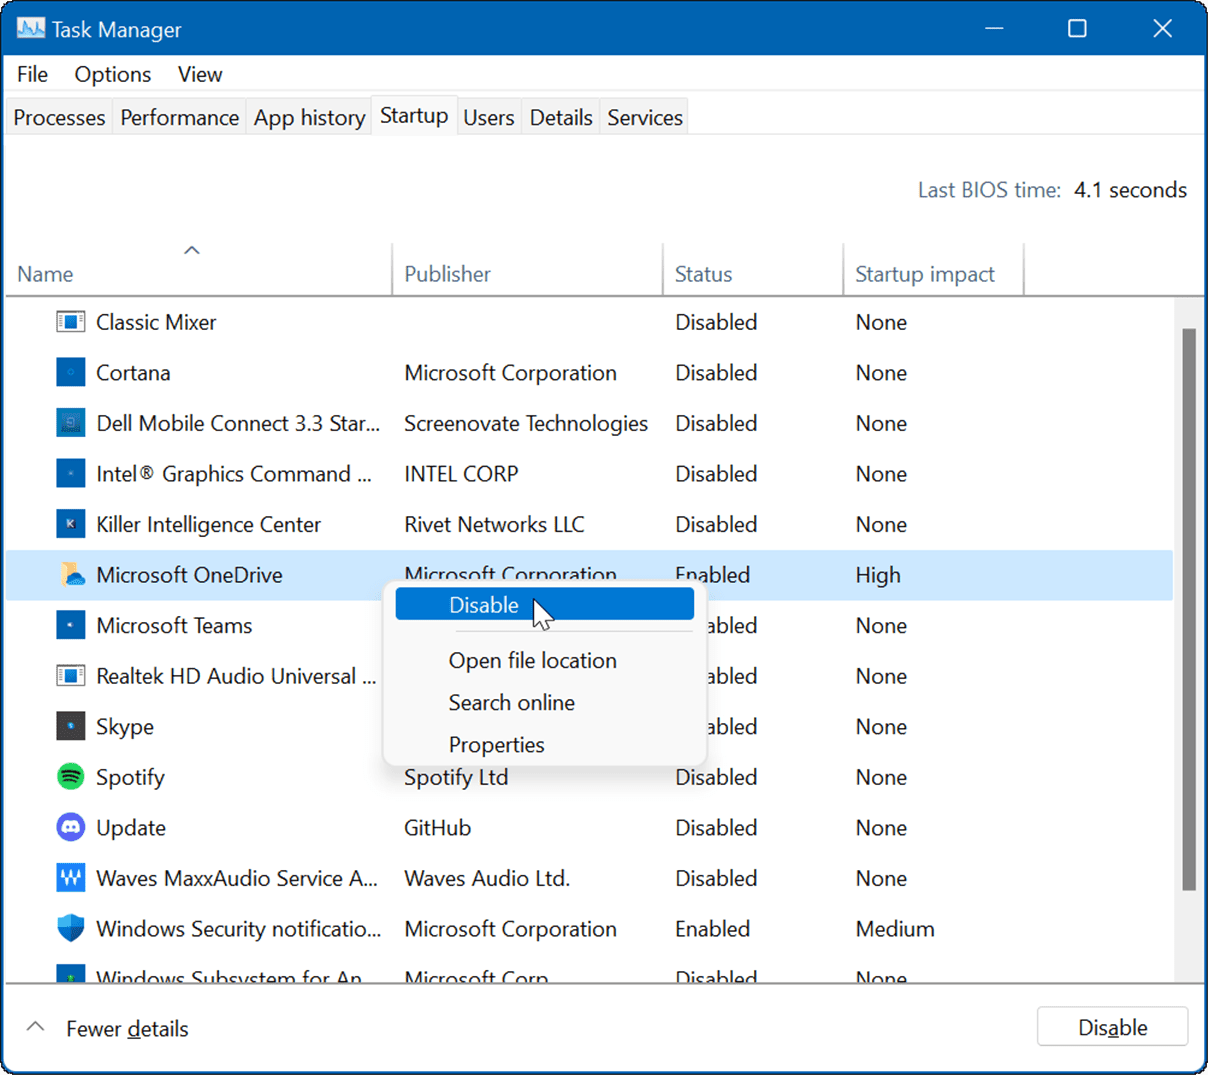Click the Spotify icon
This screenshot has height=1075, width=1208.
coord(71,777)
